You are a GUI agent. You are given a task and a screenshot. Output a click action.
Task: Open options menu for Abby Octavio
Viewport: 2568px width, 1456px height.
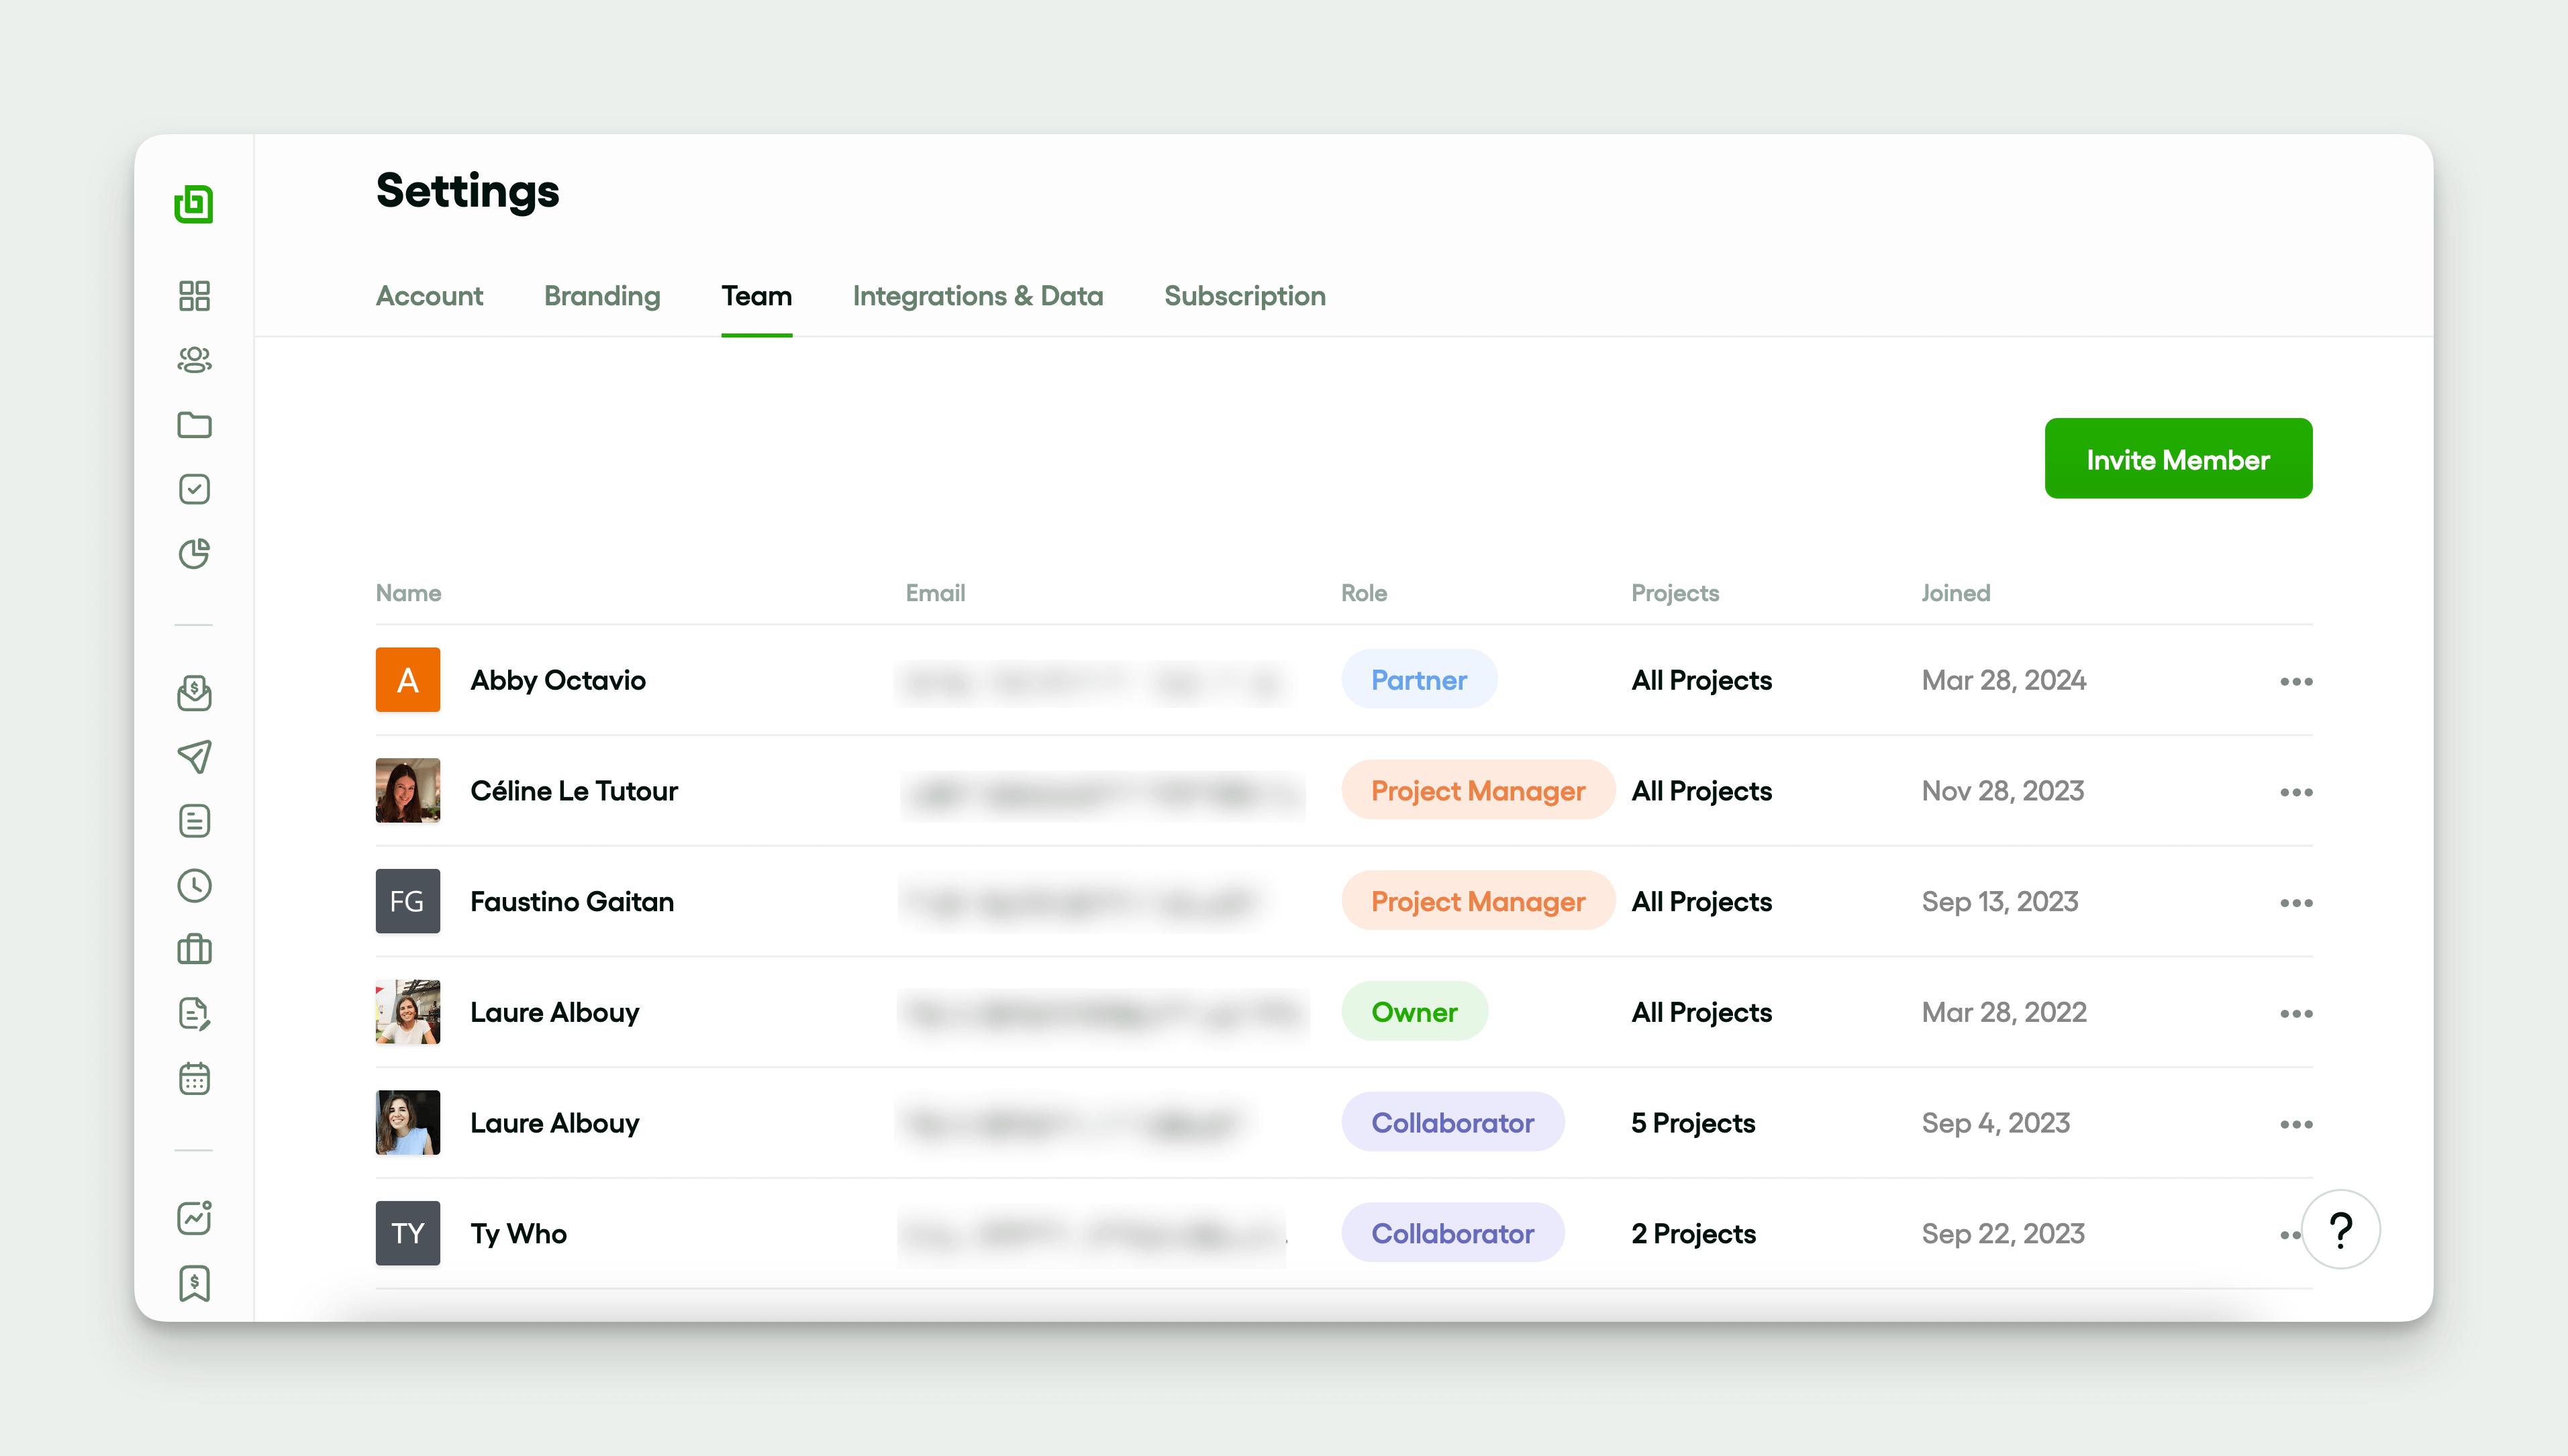tap(2296, 682)
